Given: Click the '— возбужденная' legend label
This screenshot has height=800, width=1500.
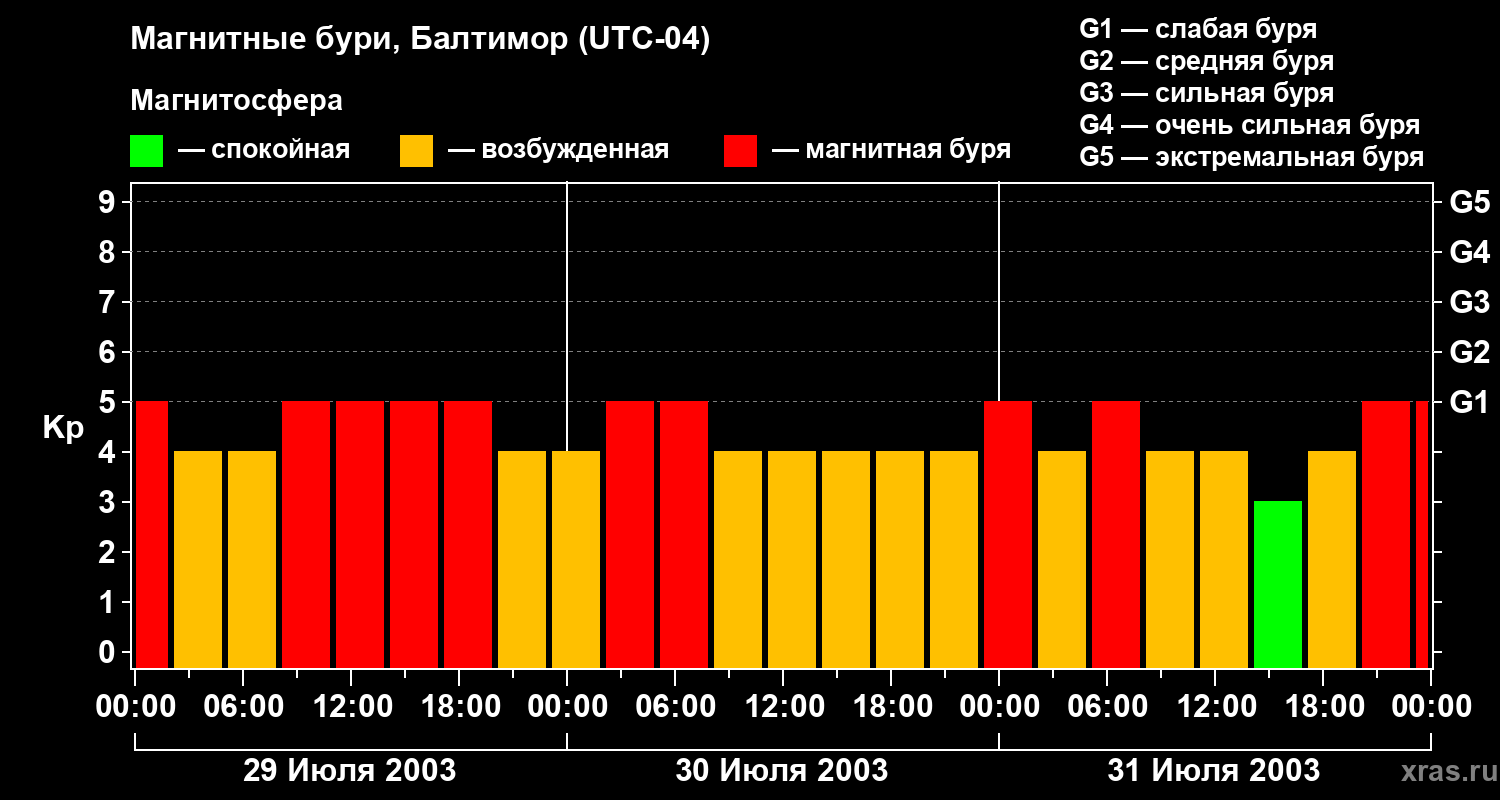Looking at the screenshot, I should click(x=558, y=150).
